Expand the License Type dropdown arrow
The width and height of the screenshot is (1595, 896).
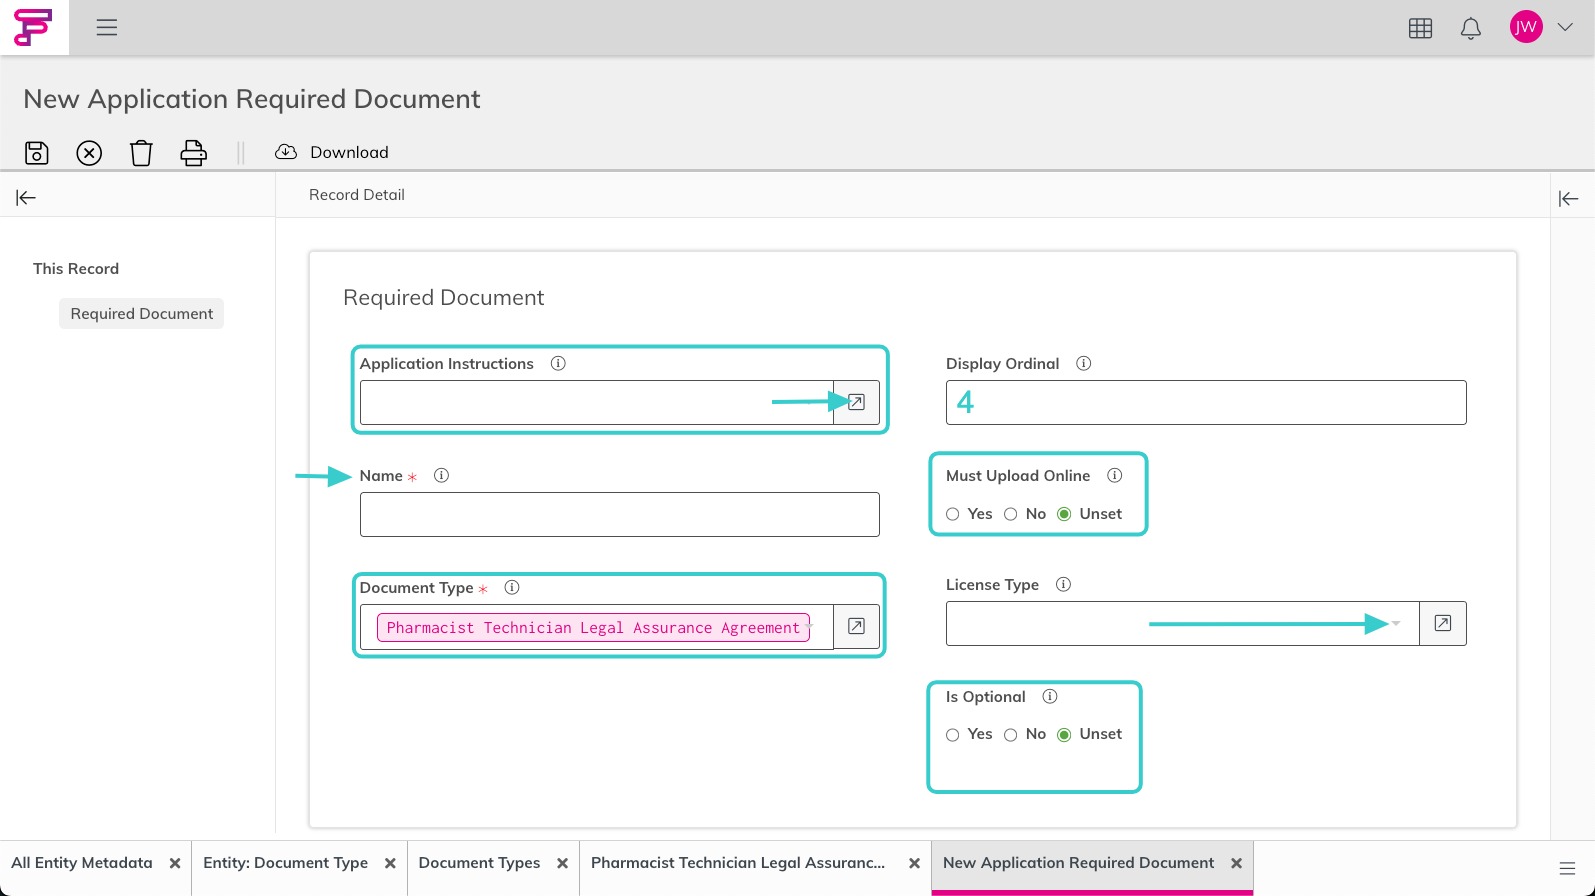pos(1396,623)
